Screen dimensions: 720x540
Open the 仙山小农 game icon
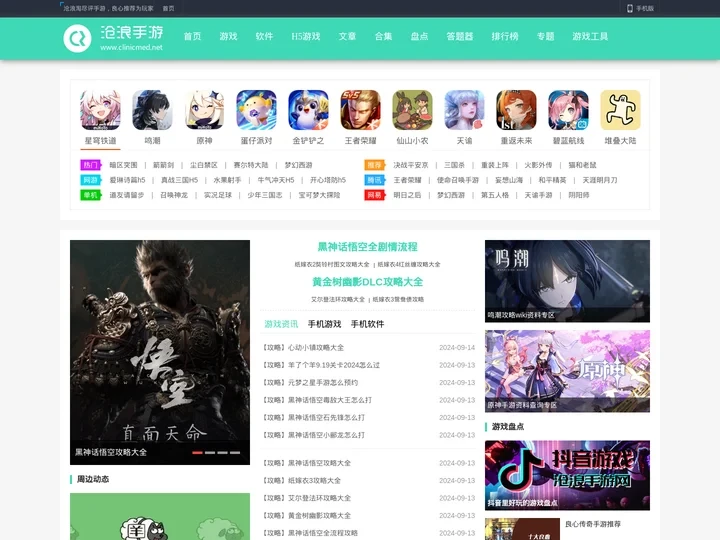point(412,110)
